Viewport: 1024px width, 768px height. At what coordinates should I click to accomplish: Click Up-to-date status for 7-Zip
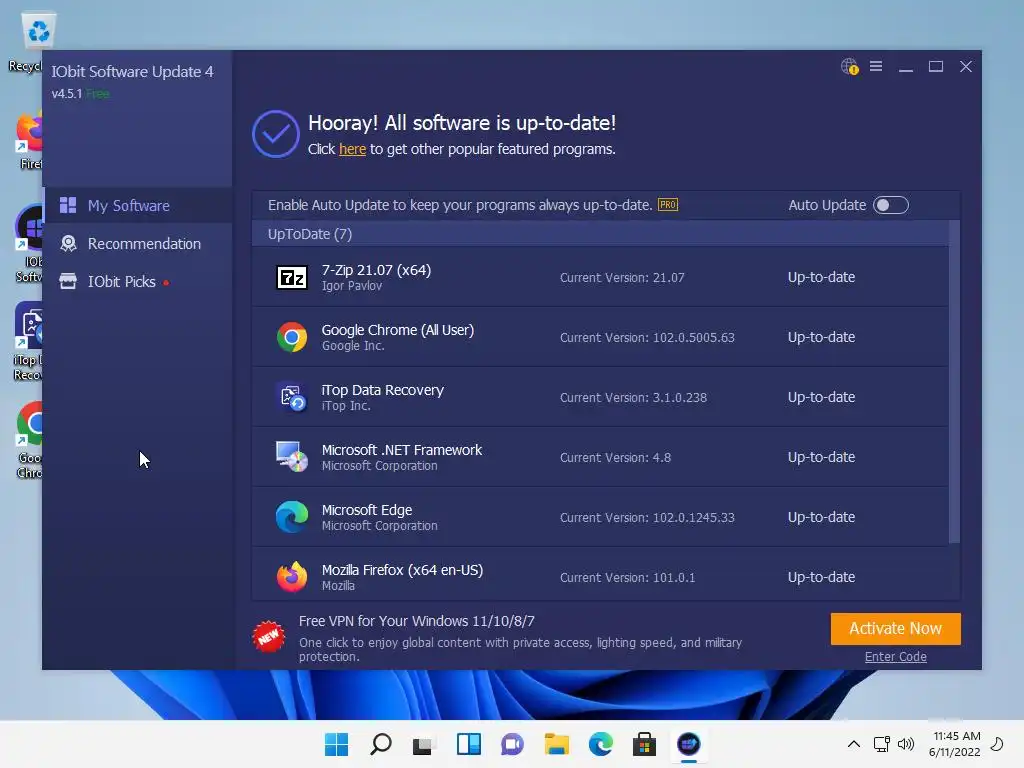click(x=821, y=277)
